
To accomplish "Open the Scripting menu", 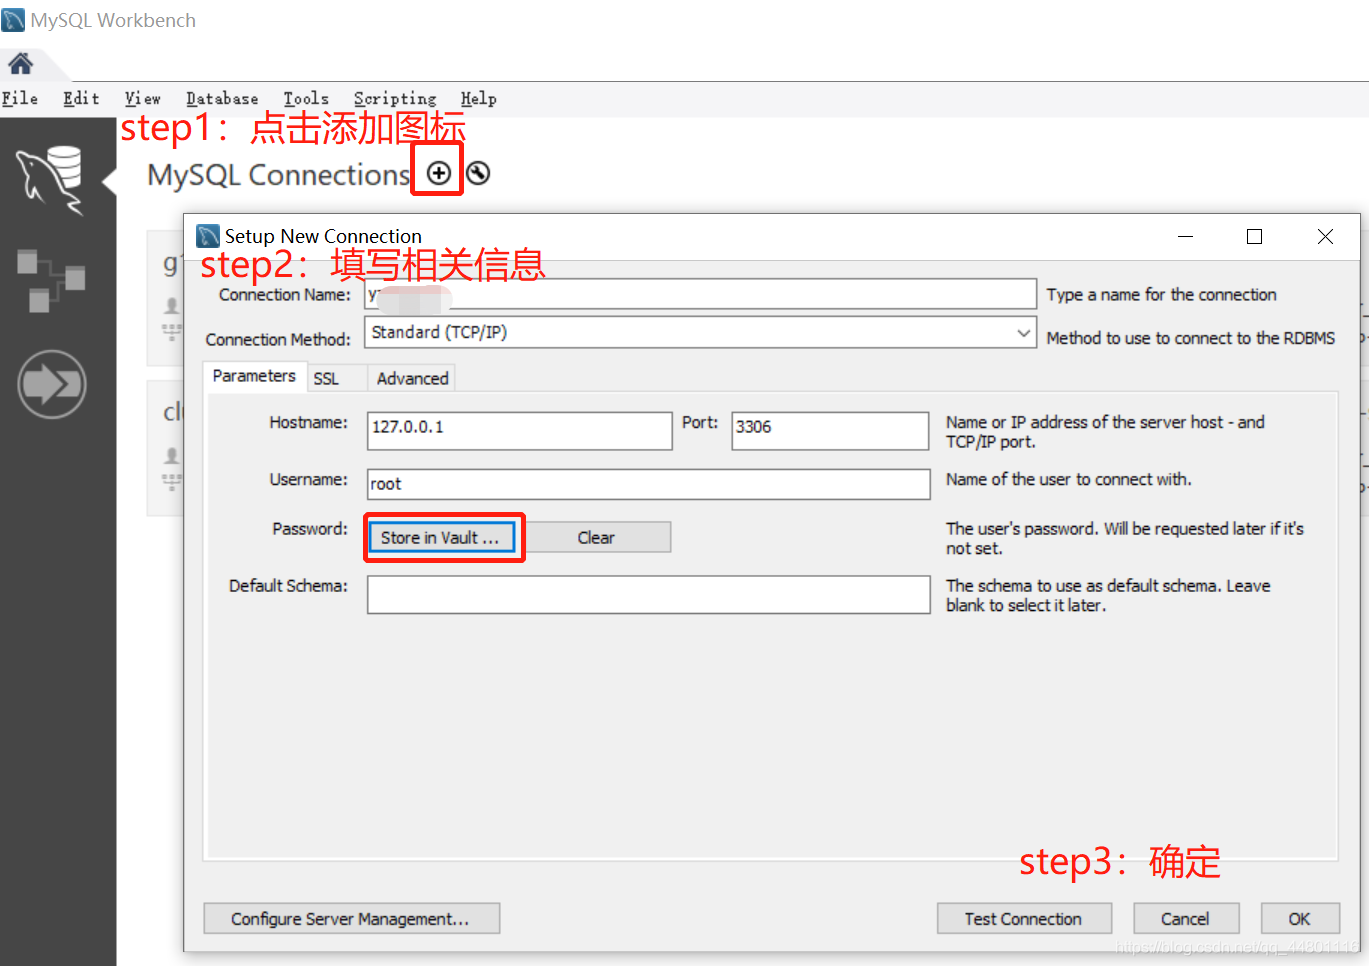I will pyautogui.click(x=395, y=98).
